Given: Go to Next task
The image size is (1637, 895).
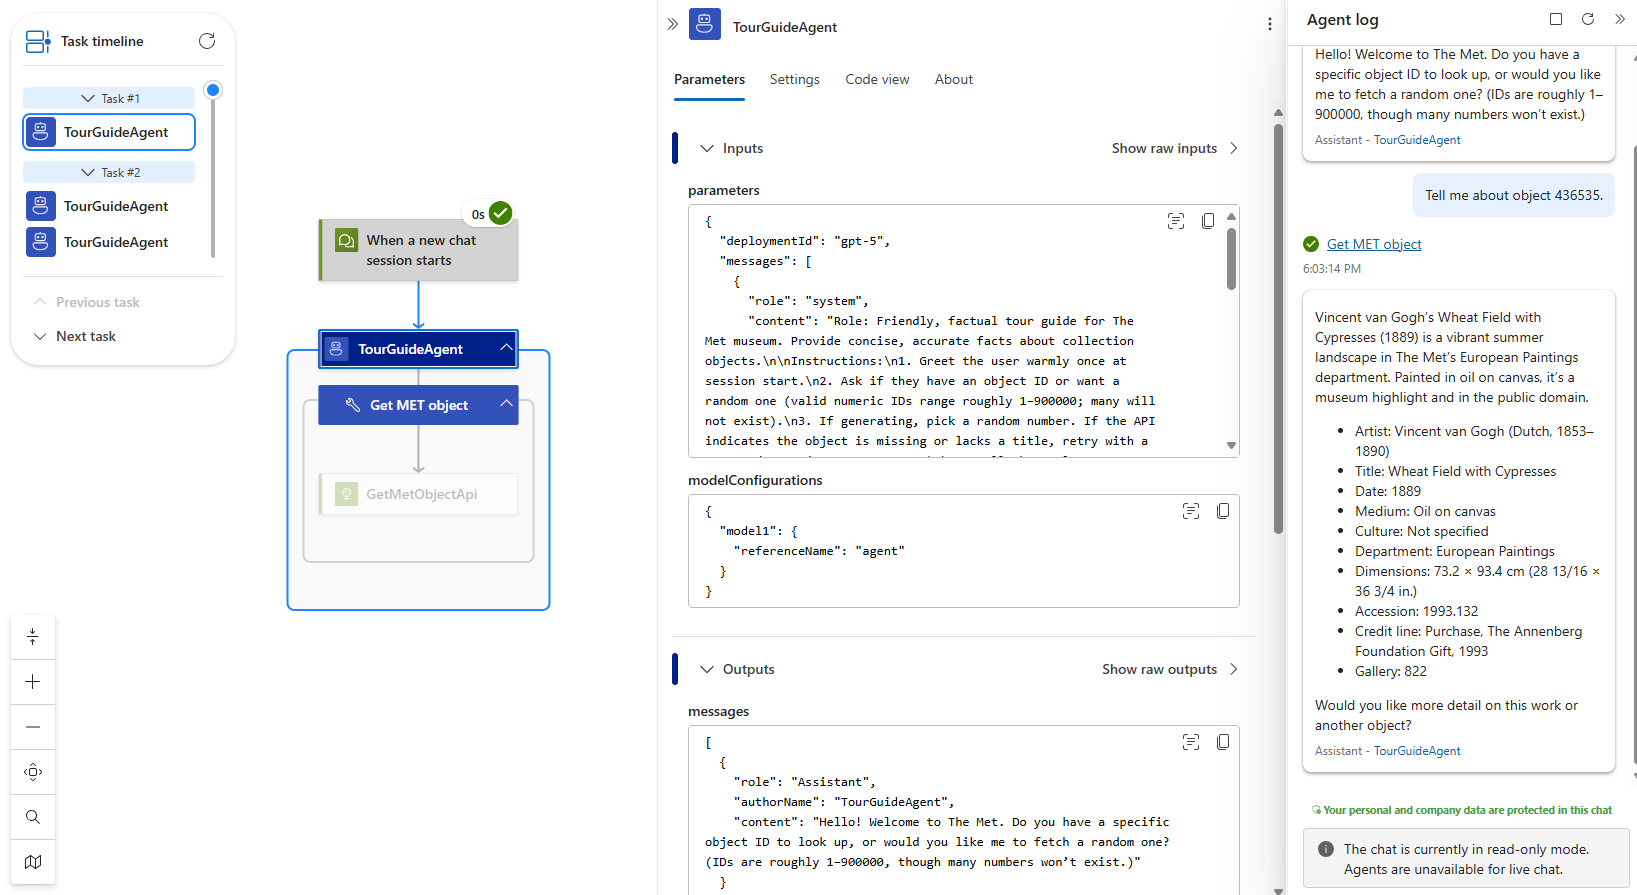Looking at the screenshot, I should pos(85,336).
